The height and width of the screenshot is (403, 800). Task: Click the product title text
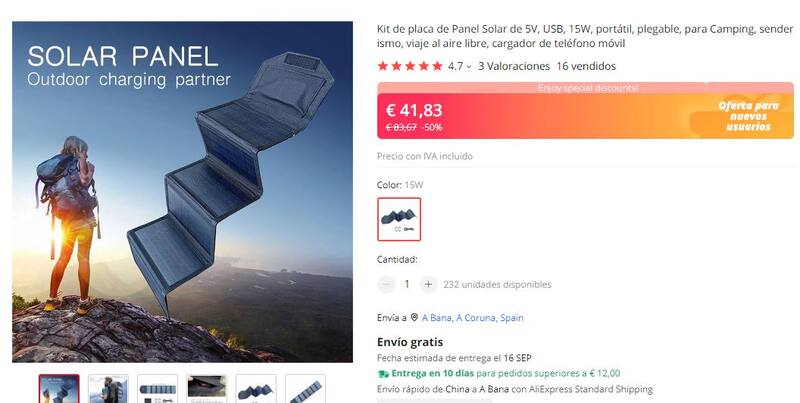point(585,36)
